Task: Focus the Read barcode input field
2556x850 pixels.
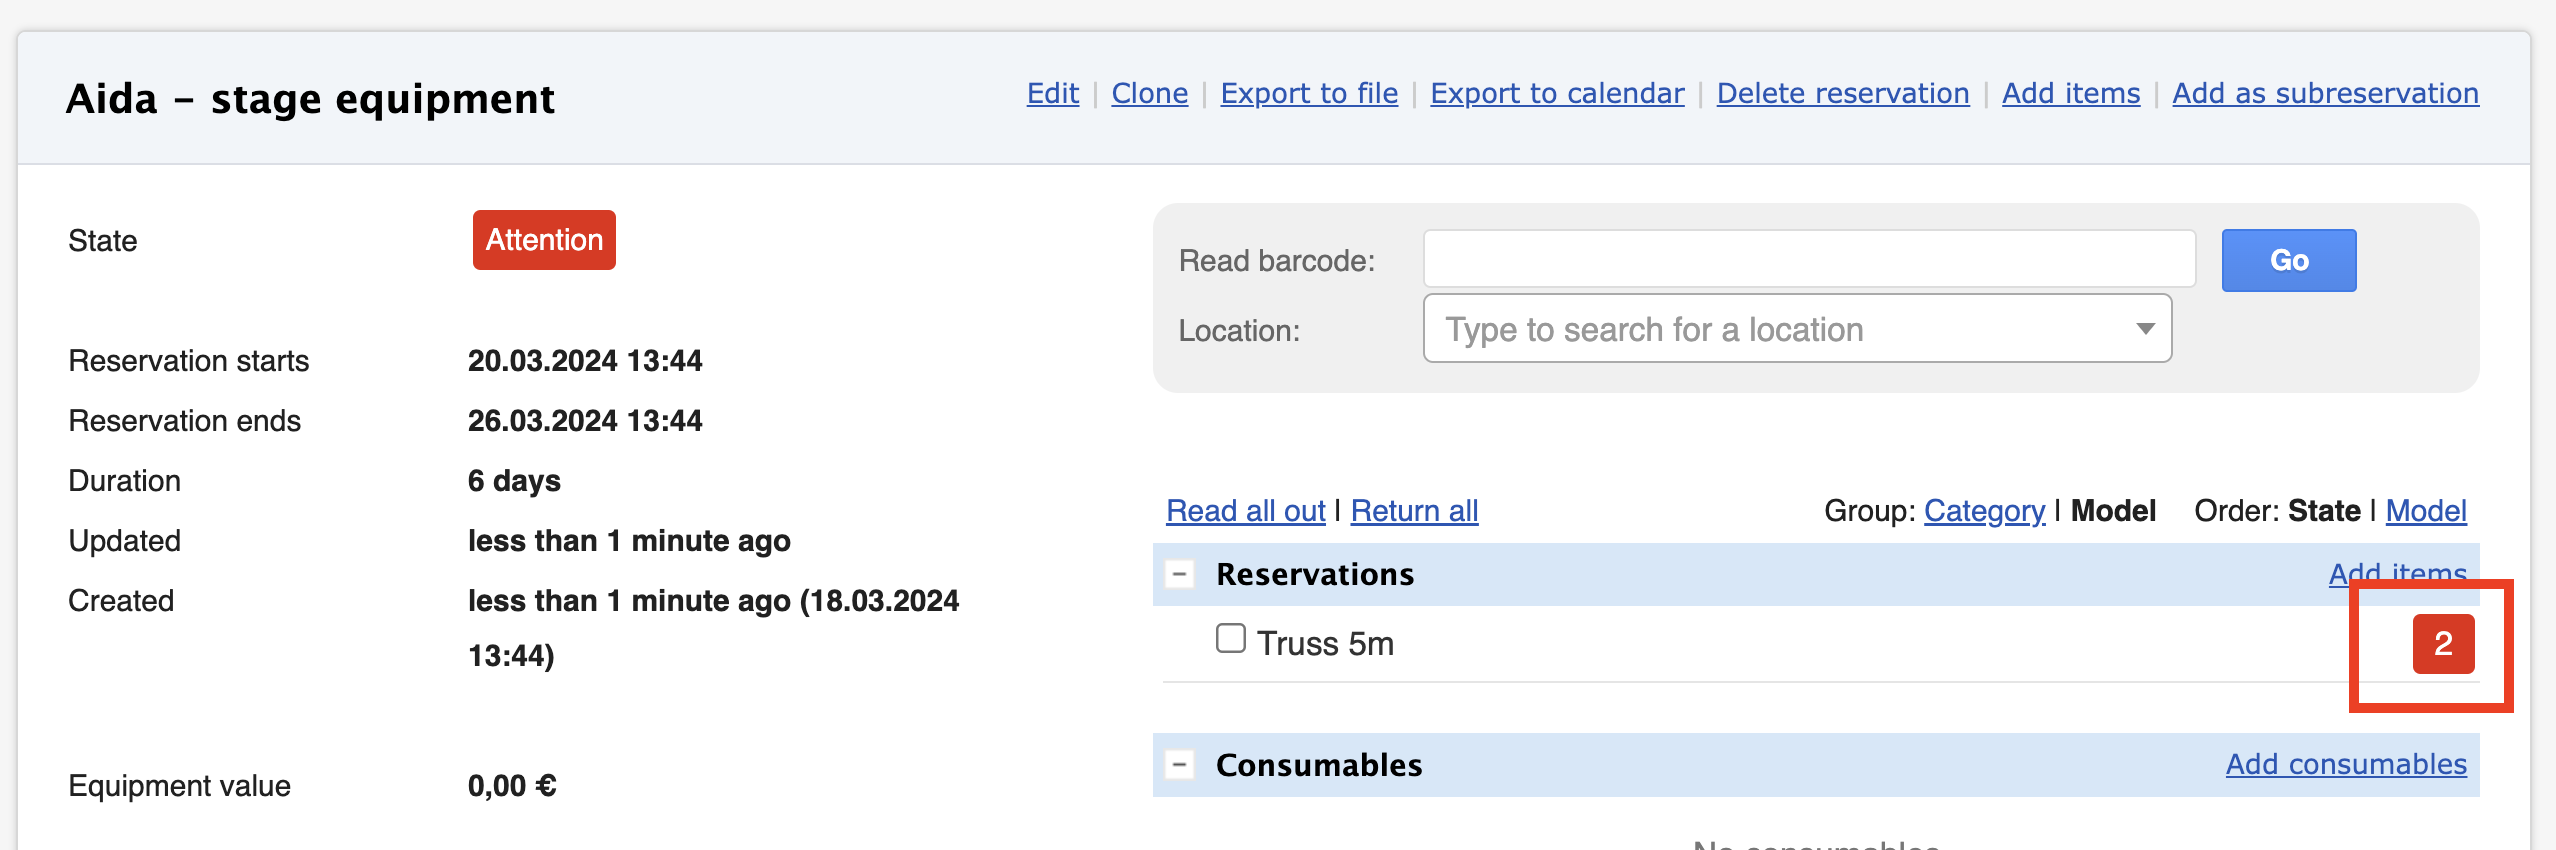Action: tap(1809, 259)
